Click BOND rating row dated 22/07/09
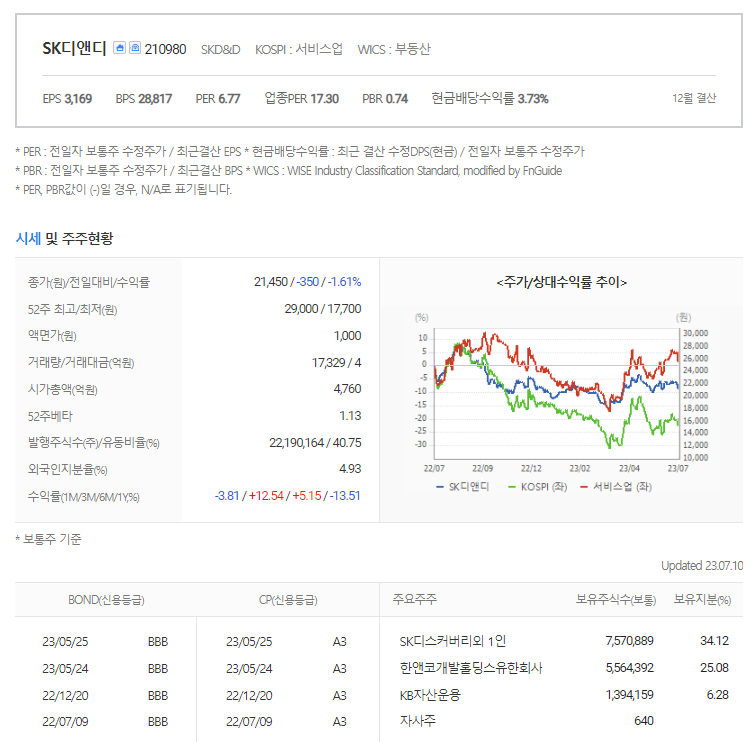Screen dimensions: 749x742 [x=105, y=721]
